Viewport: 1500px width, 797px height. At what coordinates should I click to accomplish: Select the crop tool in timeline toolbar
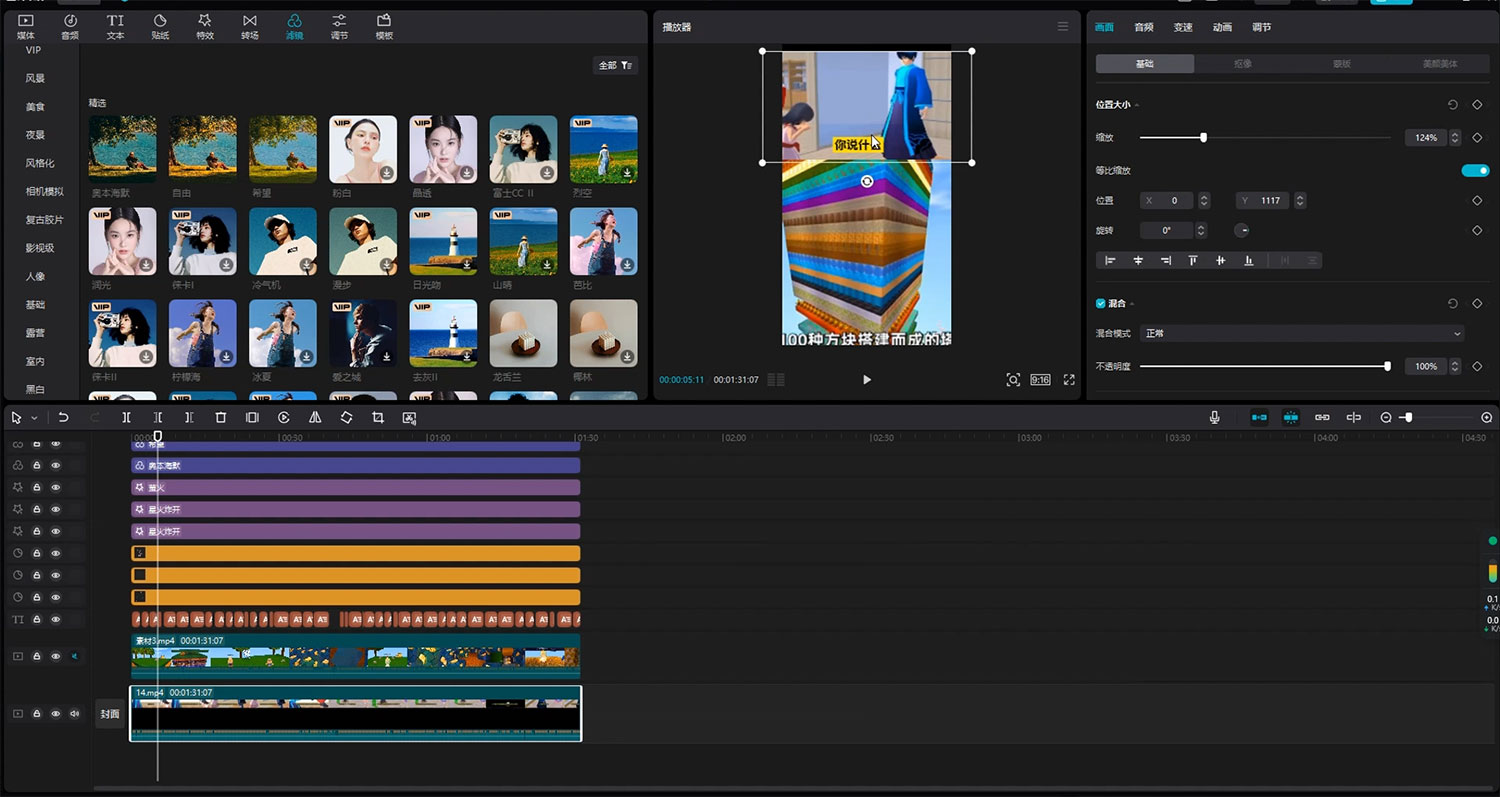click(378, 418)
